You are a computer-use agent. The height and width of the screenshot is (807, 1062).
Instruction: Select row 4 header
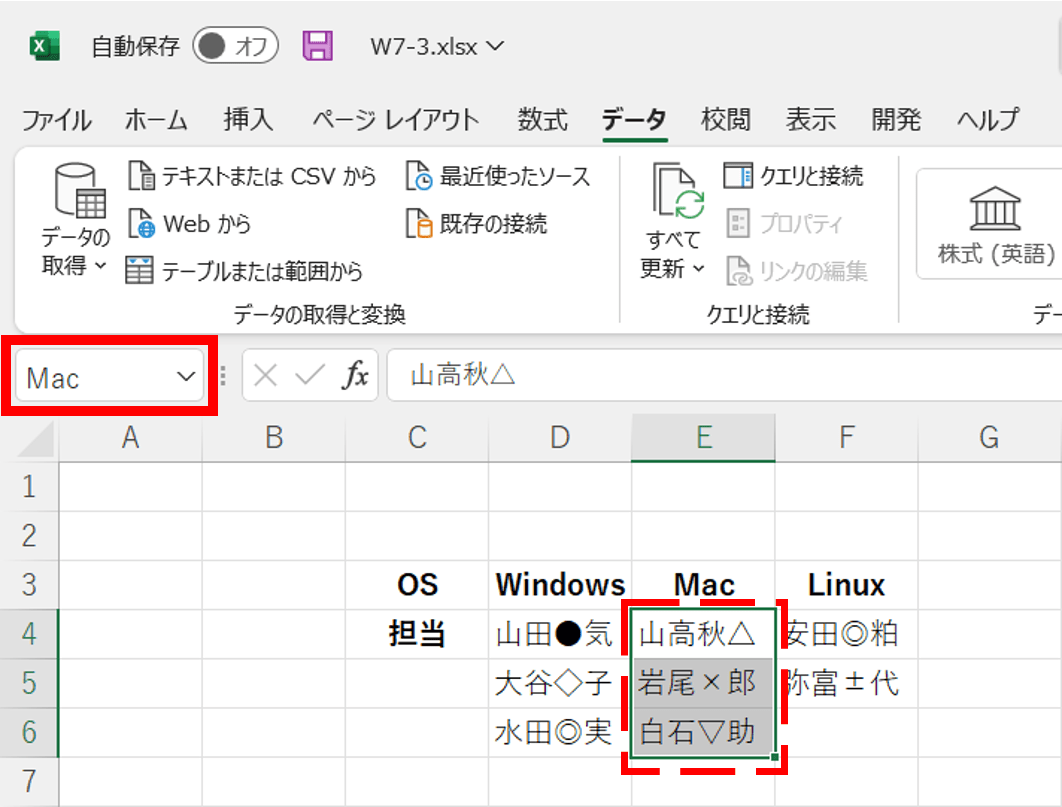[29, 634]
